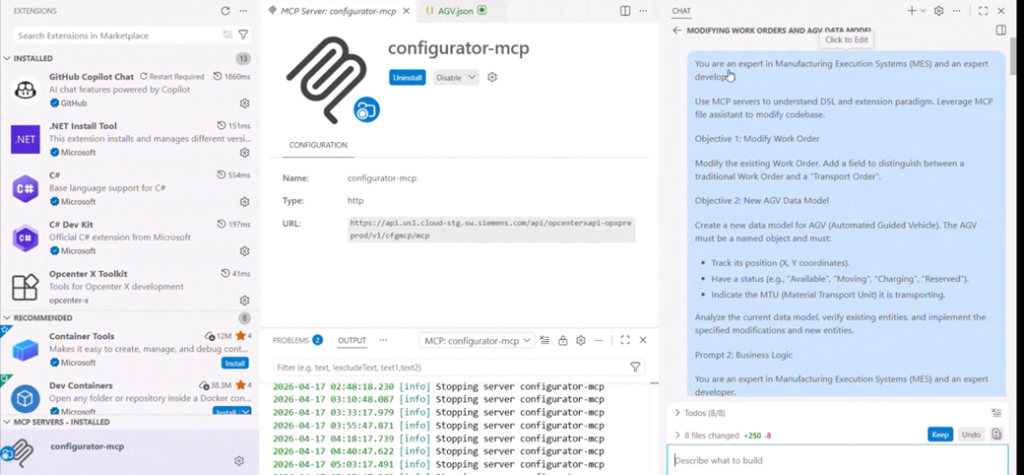Screen dimensions: 1024x475
Task: Select the CHAT panel tab
Action: (x=681, y=11)
